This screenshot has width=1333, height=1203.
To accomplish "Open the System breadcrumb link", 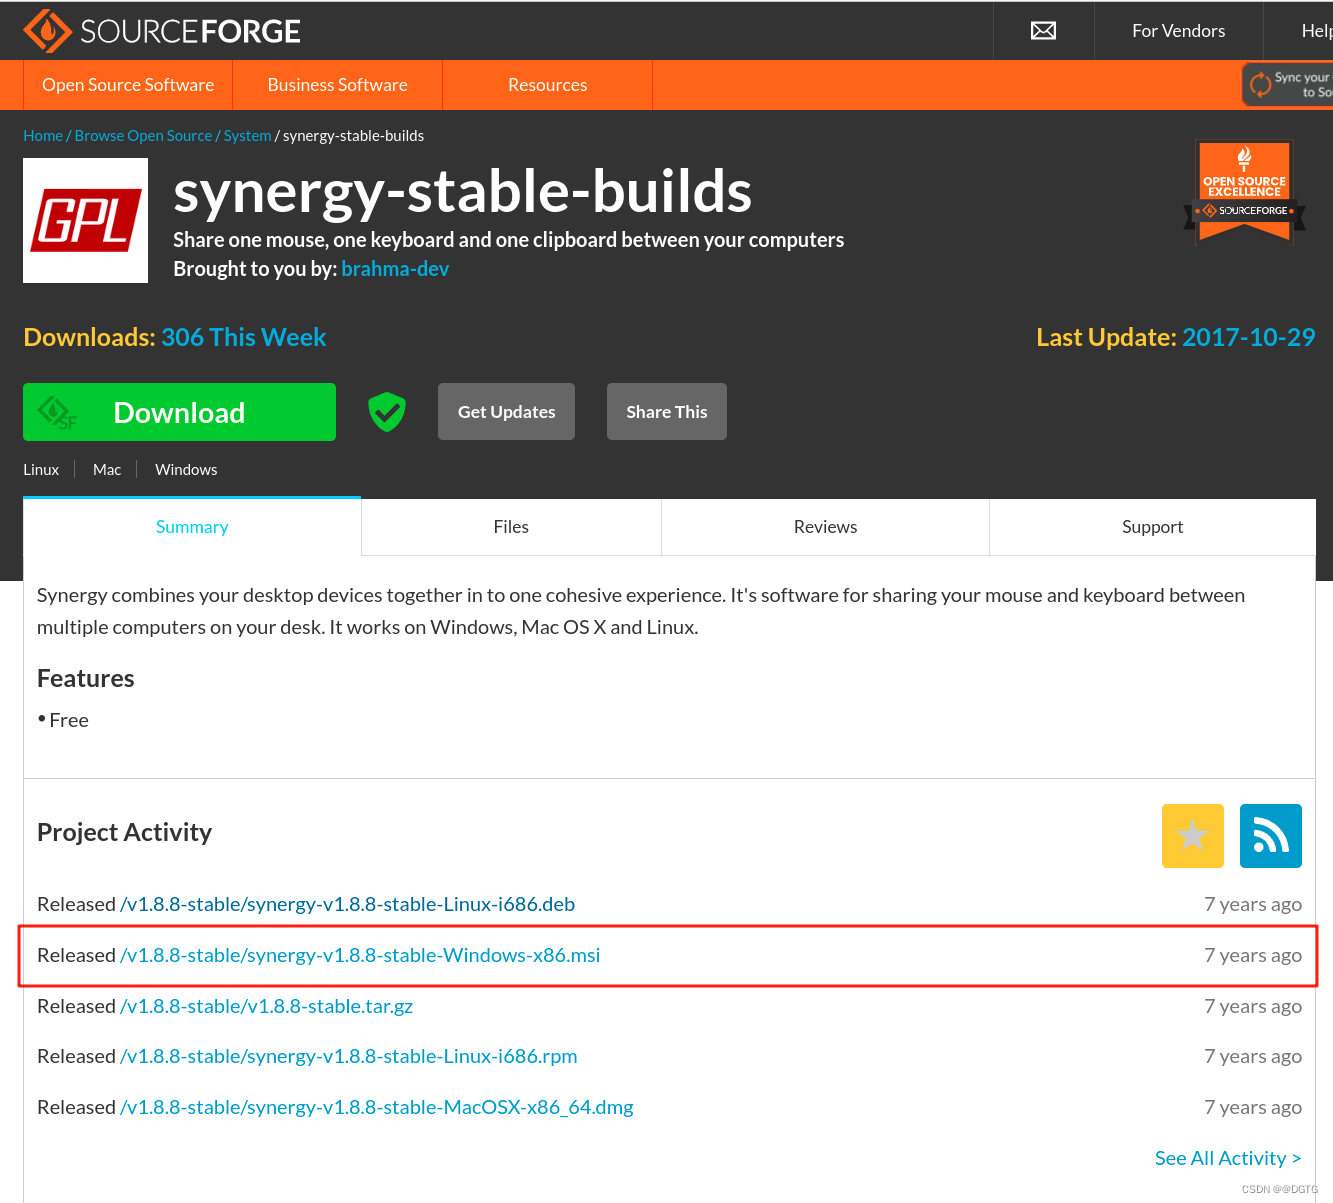I will pos(247,136).
